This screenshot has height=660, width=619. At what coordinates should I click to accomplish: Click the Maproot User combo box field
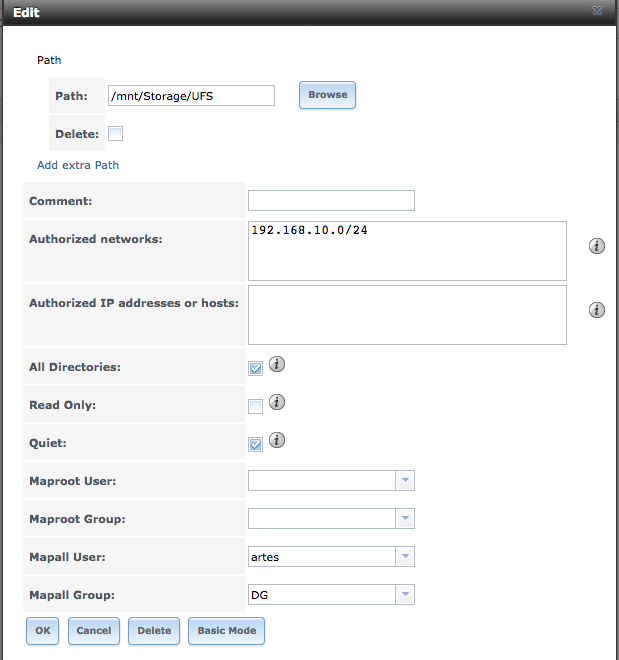(x=322, y=480)
